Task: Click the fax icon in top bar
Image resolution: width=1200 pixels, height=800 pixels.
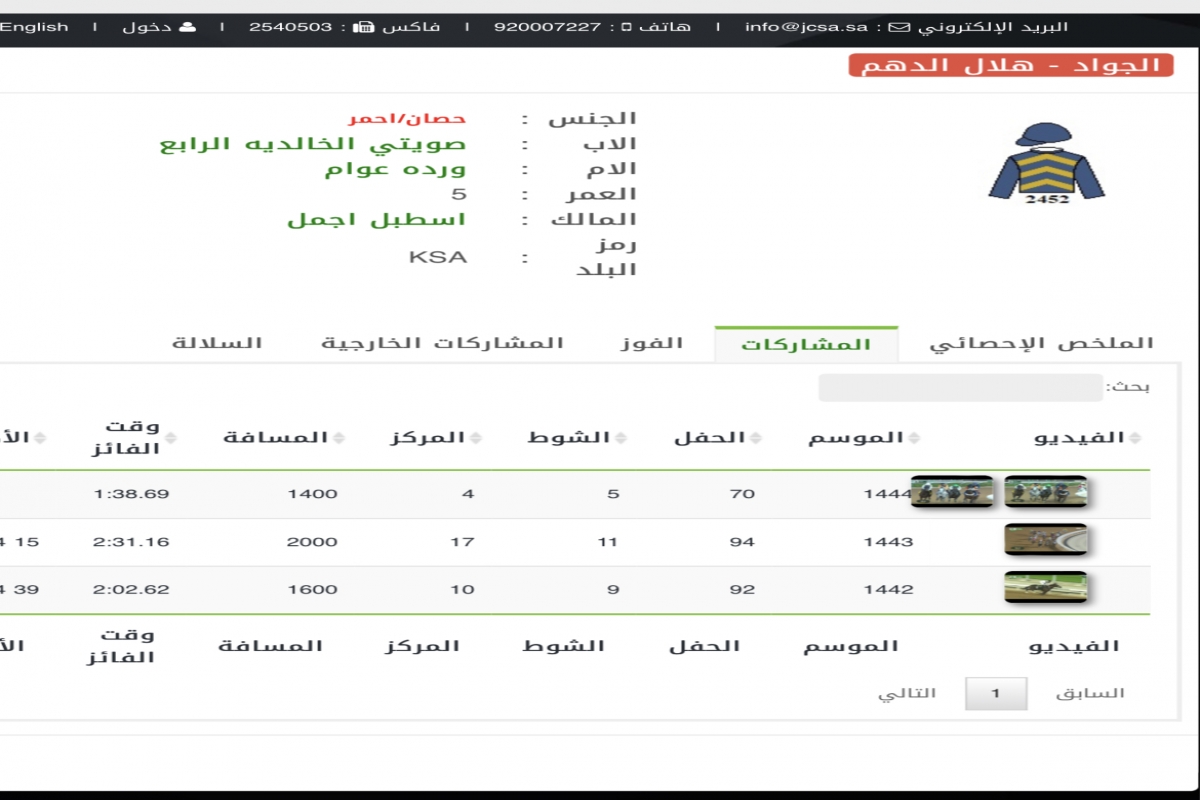Action: click(363, 27)
